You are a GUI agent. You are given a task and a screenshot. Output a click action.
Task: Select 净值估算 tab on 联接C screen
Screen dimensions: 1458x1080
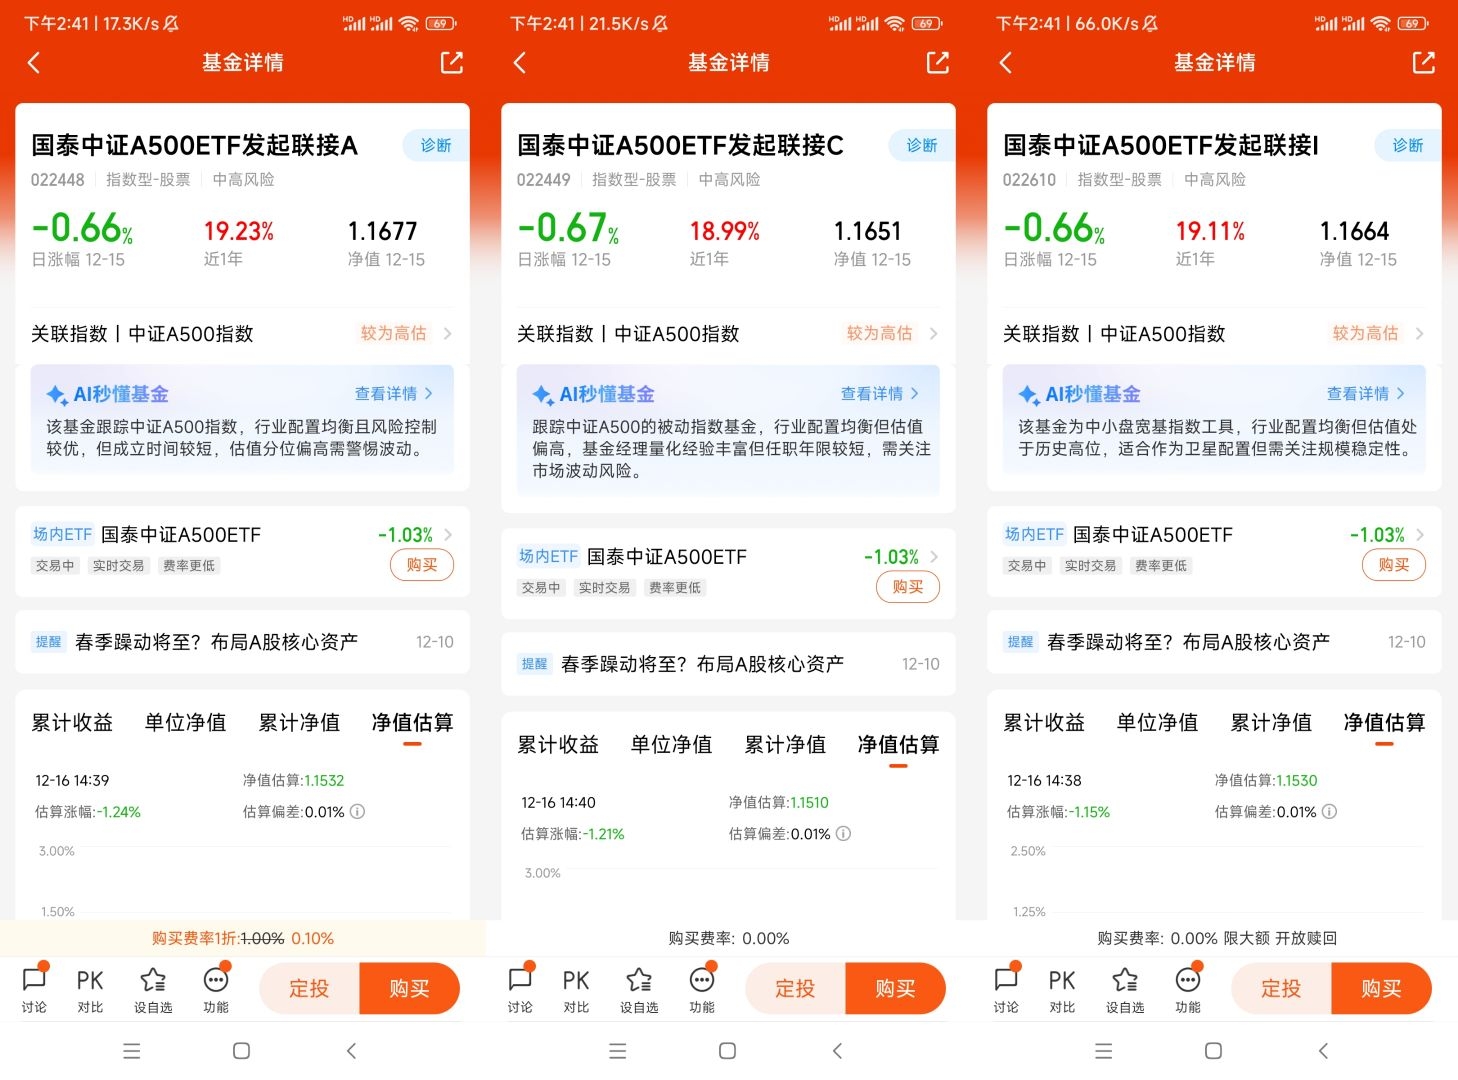pyautogui.click(x=898, y=745)
